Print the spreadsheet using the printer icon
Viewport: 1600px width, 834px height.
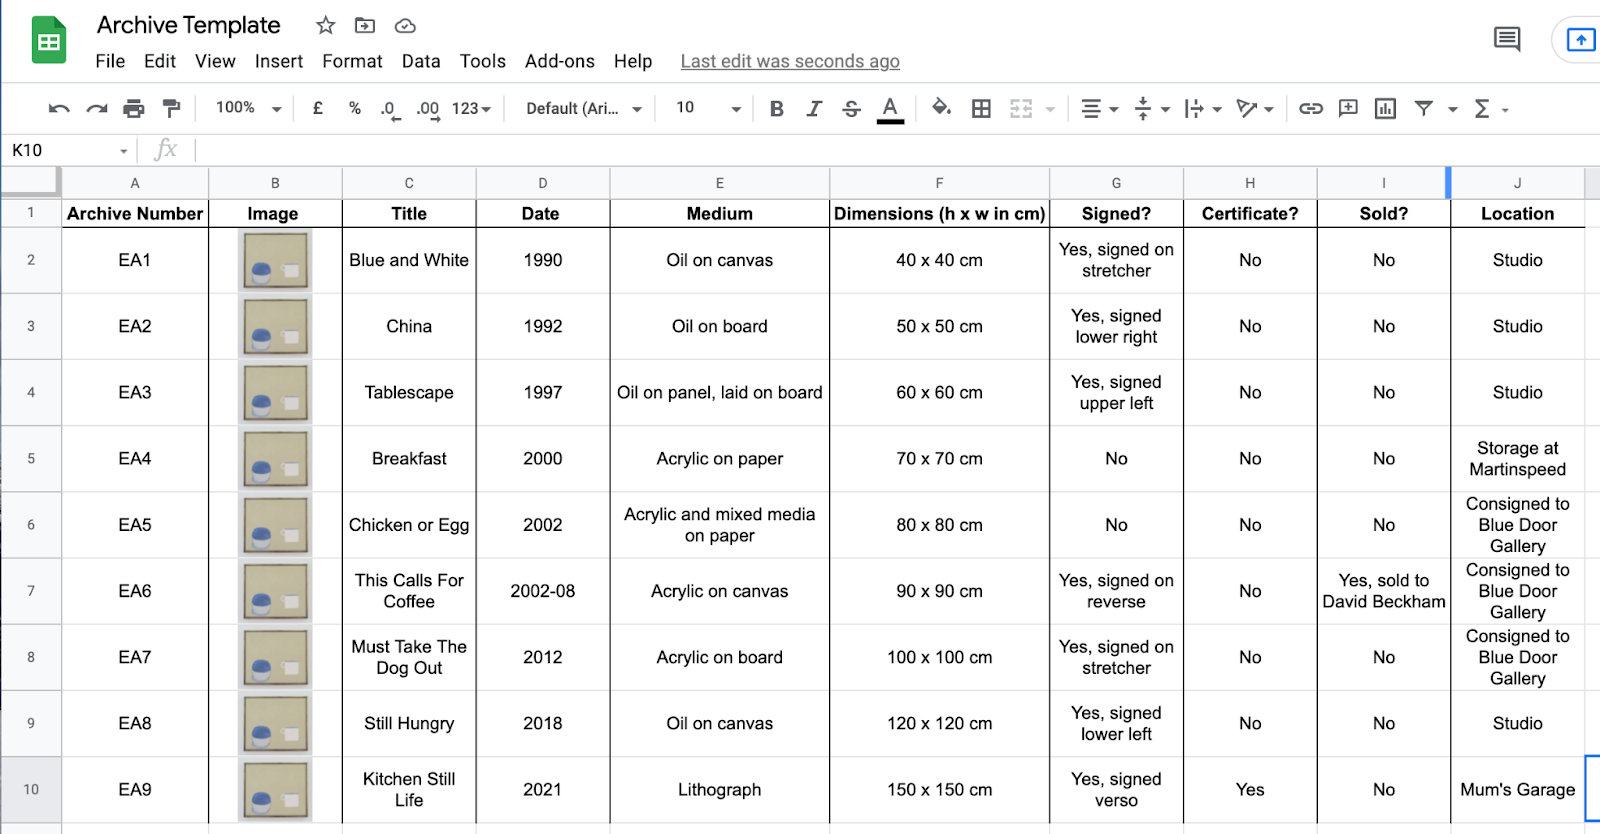[133, 109]
